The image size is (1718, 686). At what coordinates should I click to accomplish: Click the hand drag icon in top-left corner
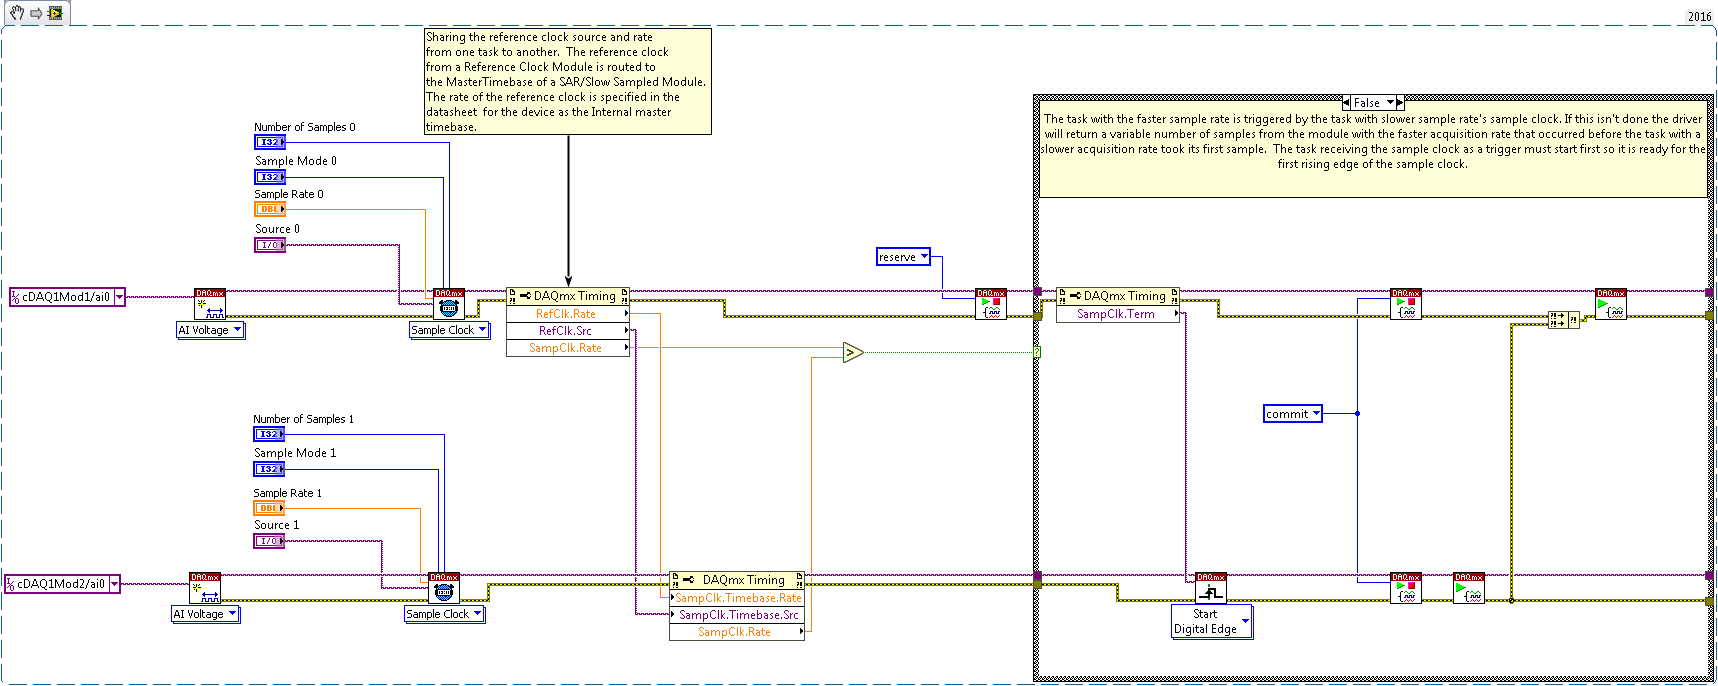coord(17,13)
